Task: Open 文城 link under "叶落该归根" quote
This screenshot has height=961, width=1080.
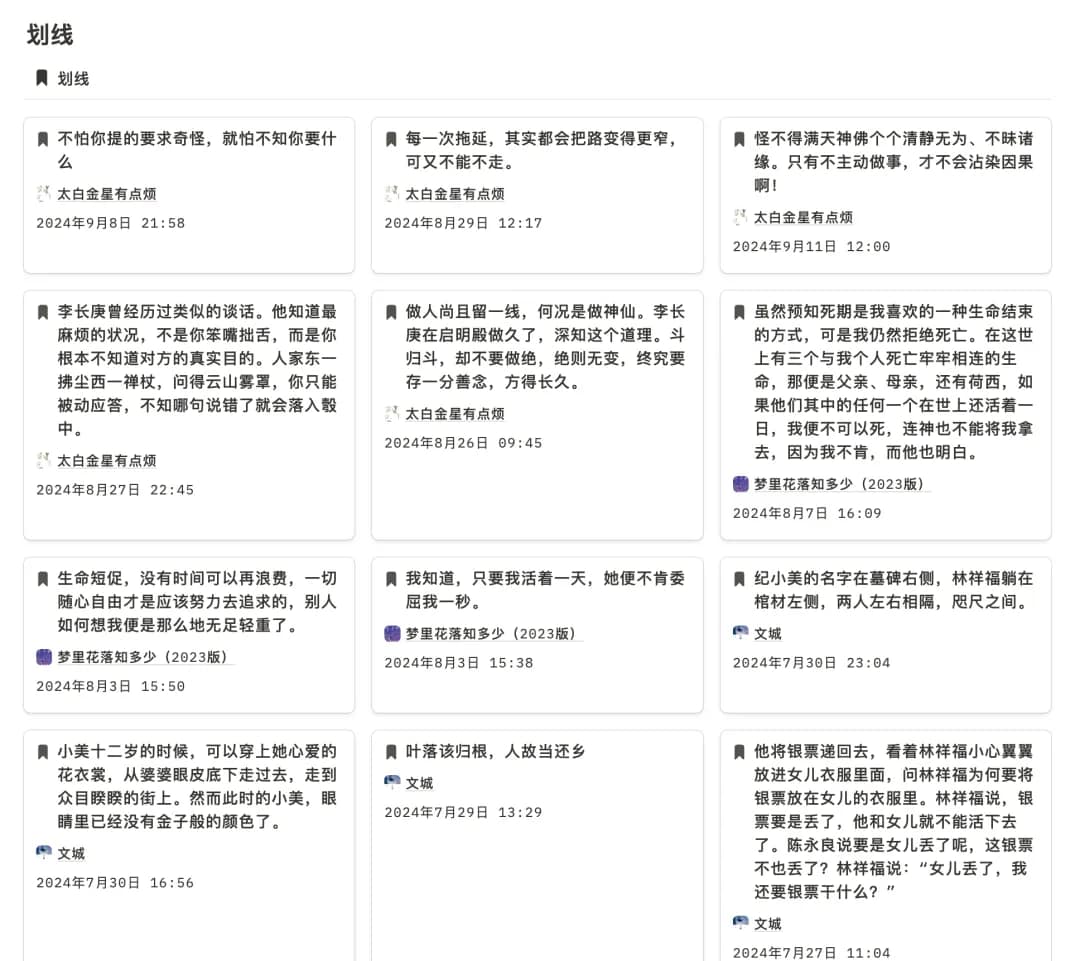Action: (419, 783)
